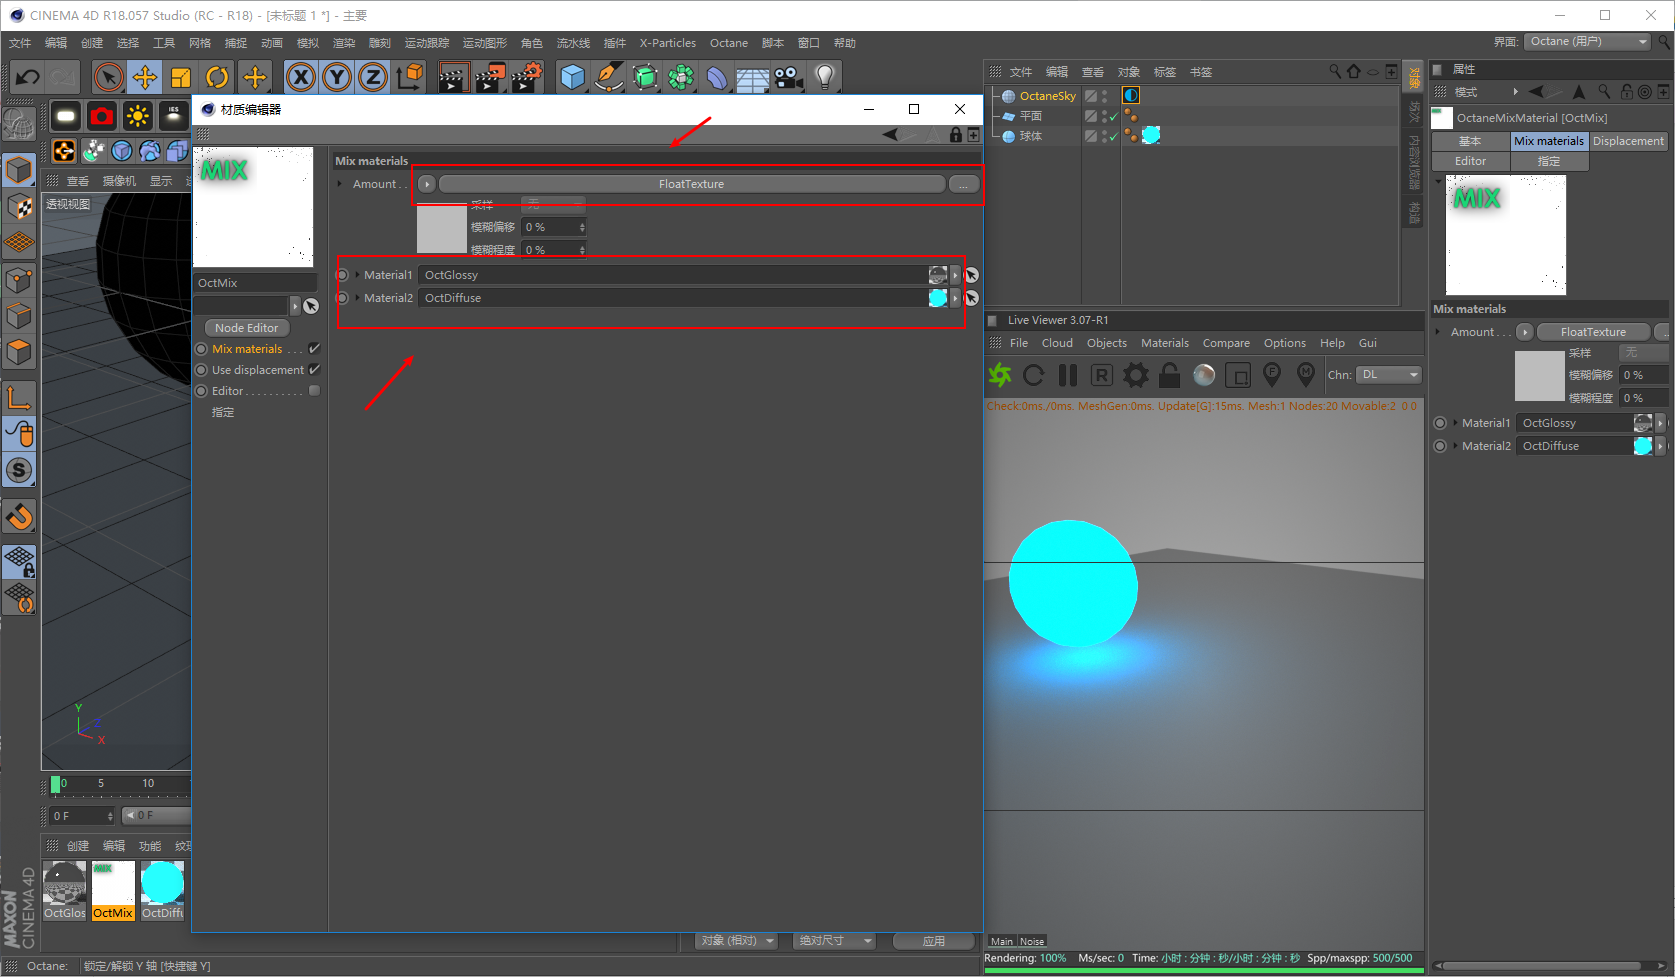Screen dimensions: 1675x977
Task: Click the Live Viewer lock resolution icon
Action: tap(1169, 375)
